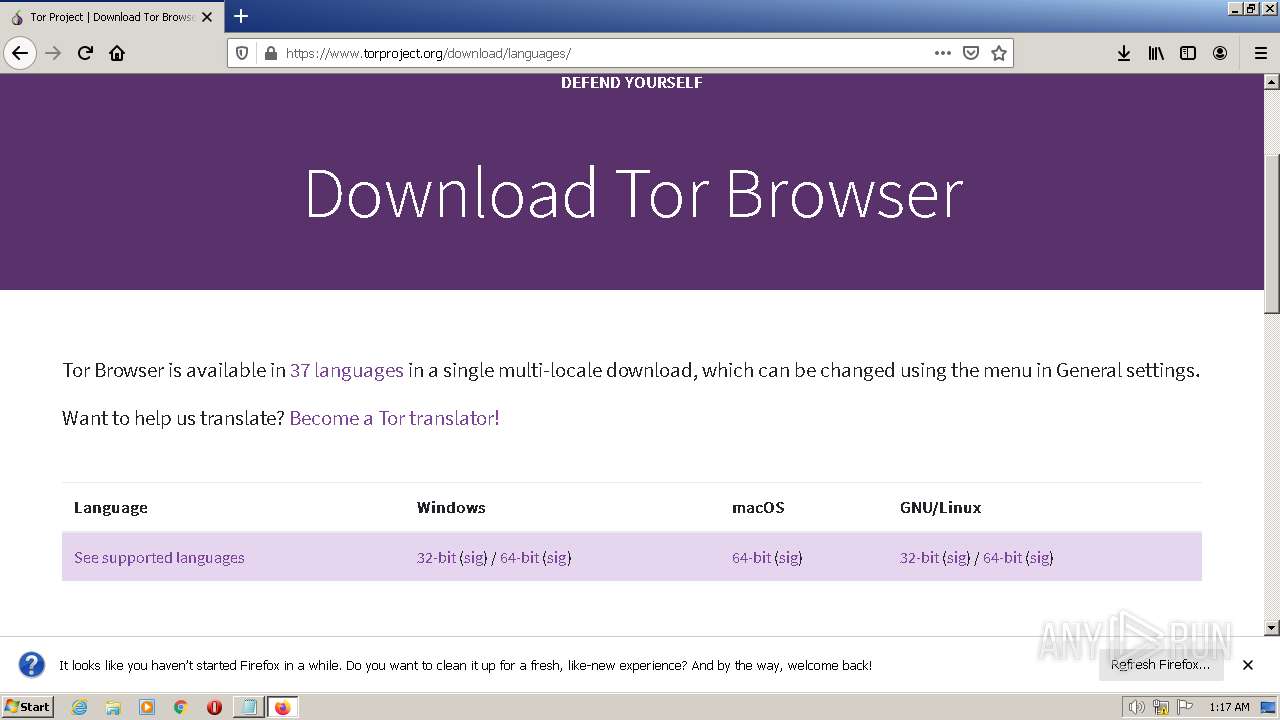Click the system clock 1:17 AM
The image size is (1280, 720).
(x=1229, y=707)
